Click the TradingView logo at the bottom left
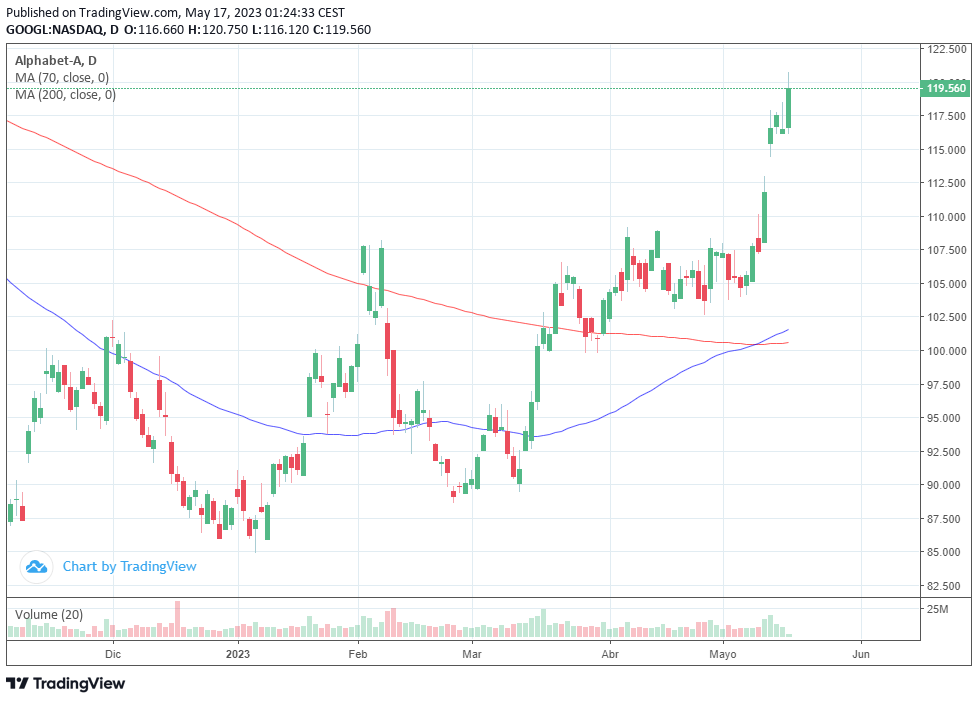 pos(65,683)
